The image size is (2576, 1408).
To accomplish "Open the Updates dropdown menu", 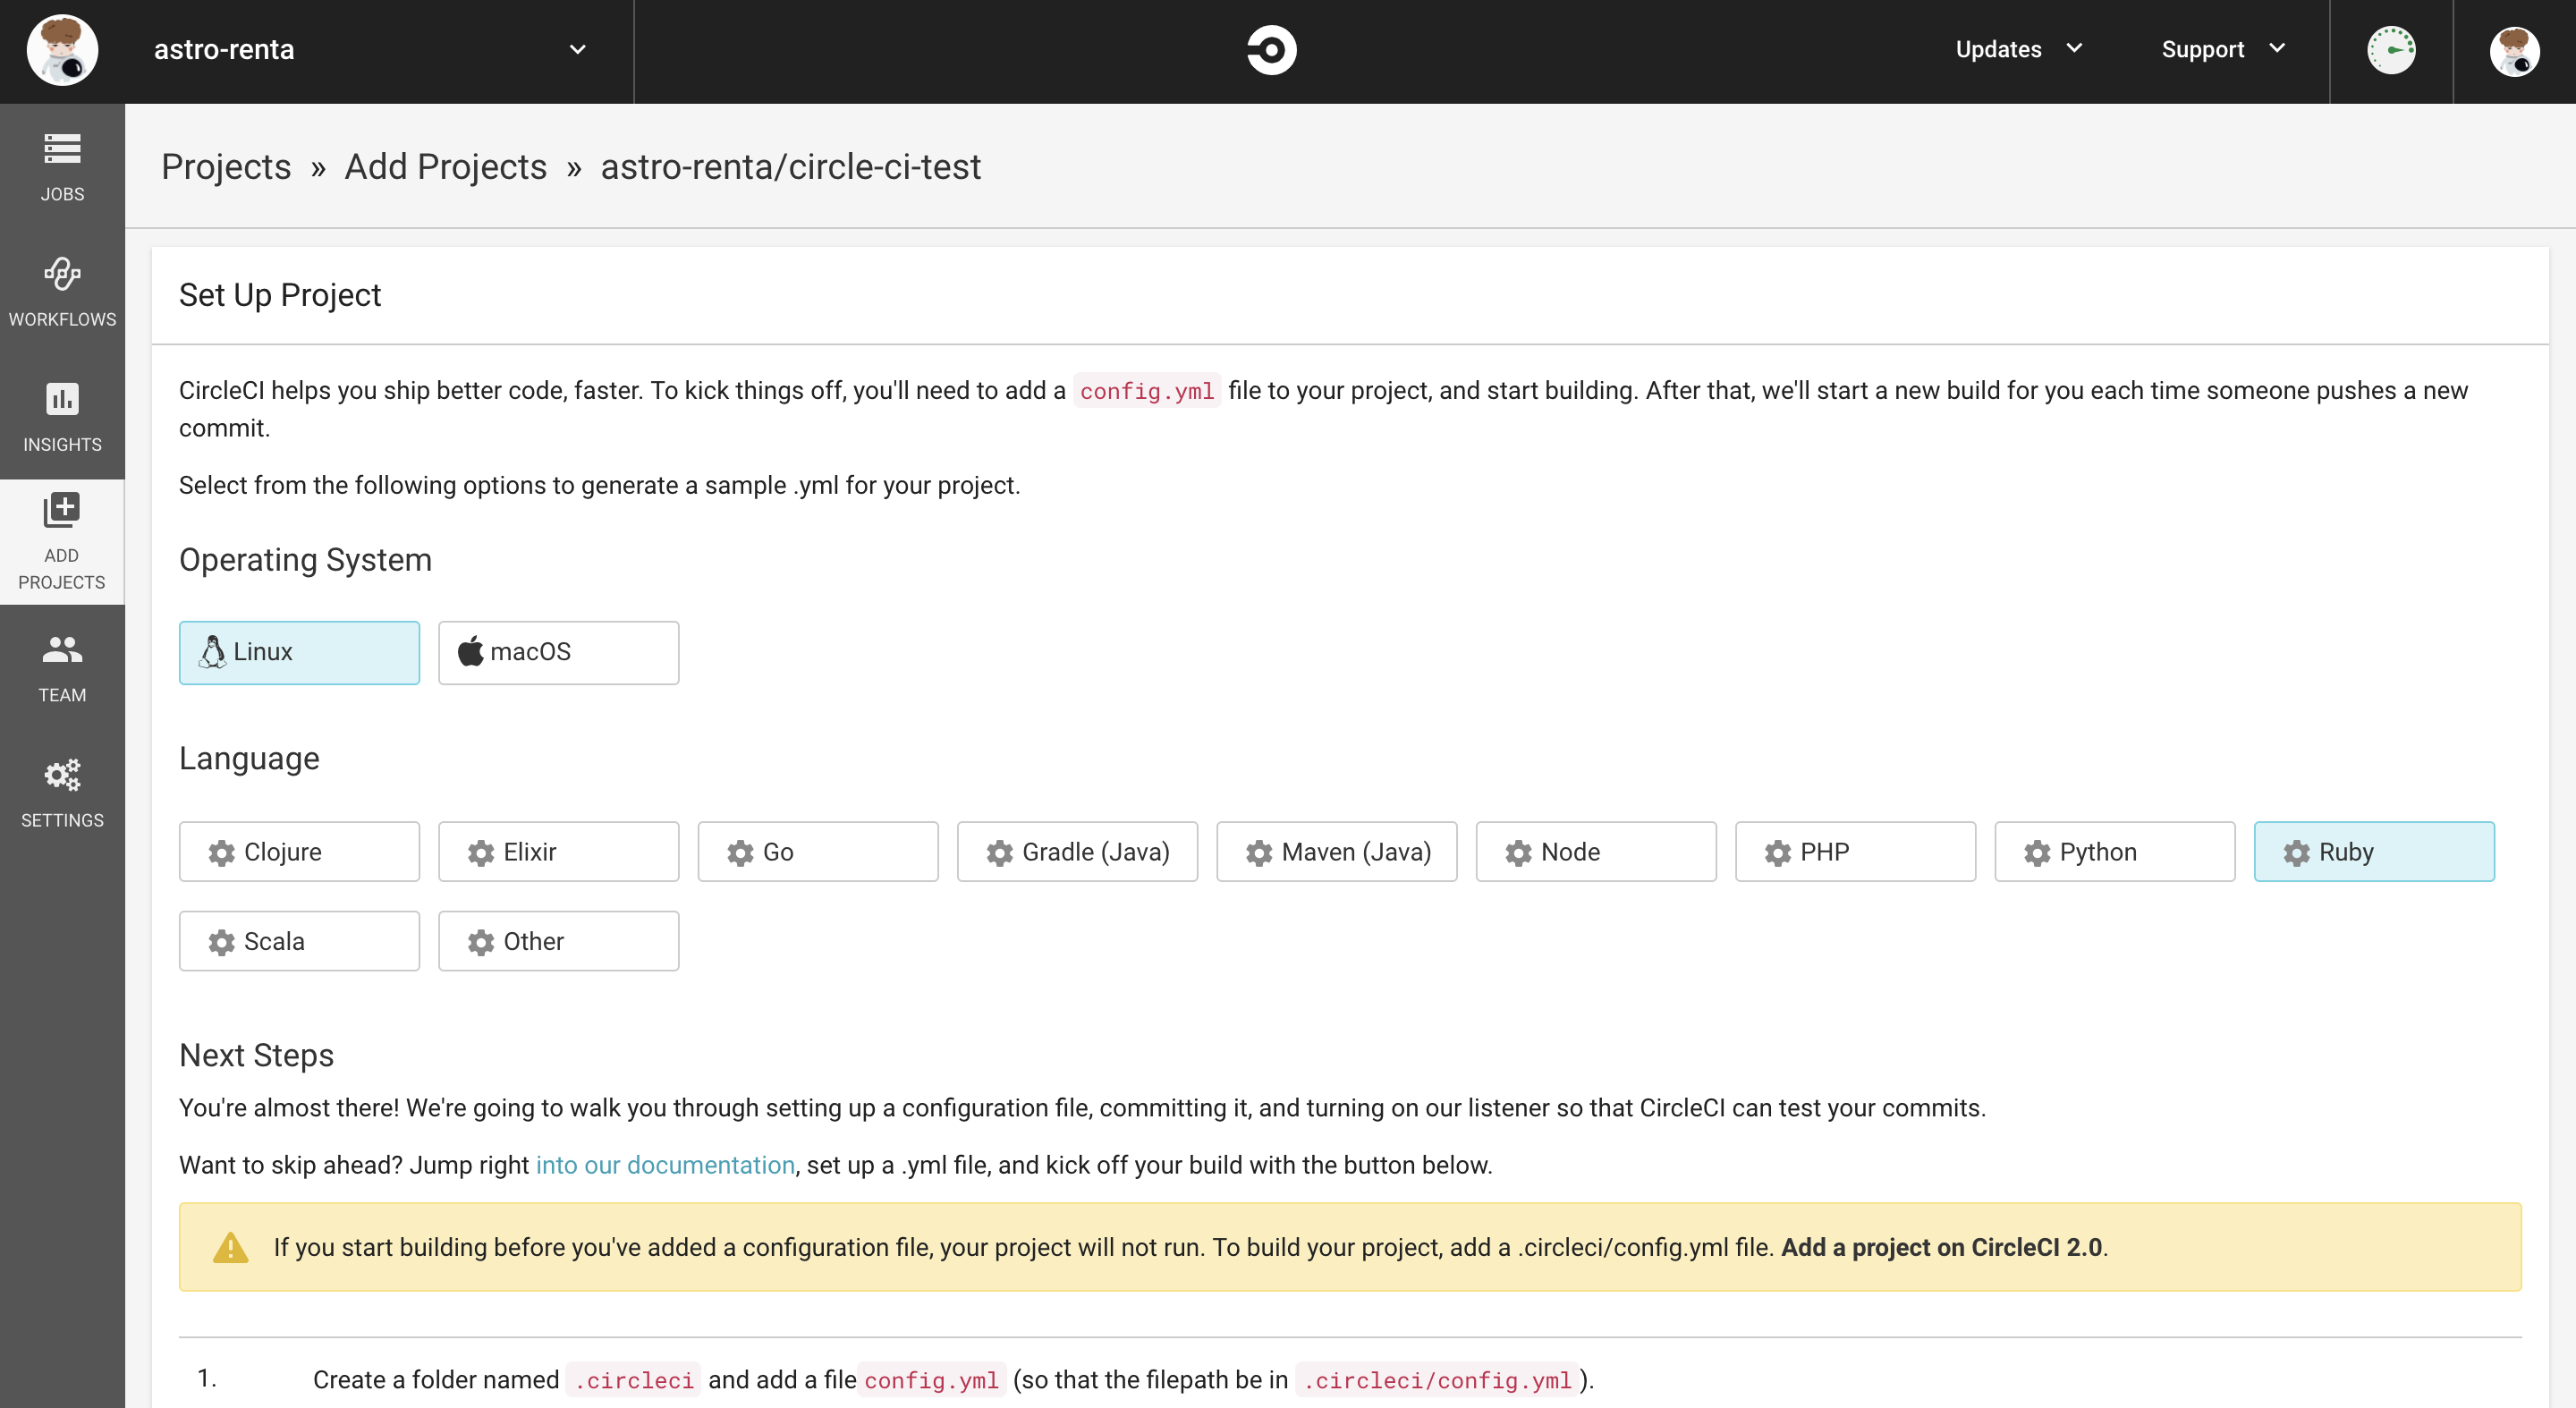I will (2016, 49).
